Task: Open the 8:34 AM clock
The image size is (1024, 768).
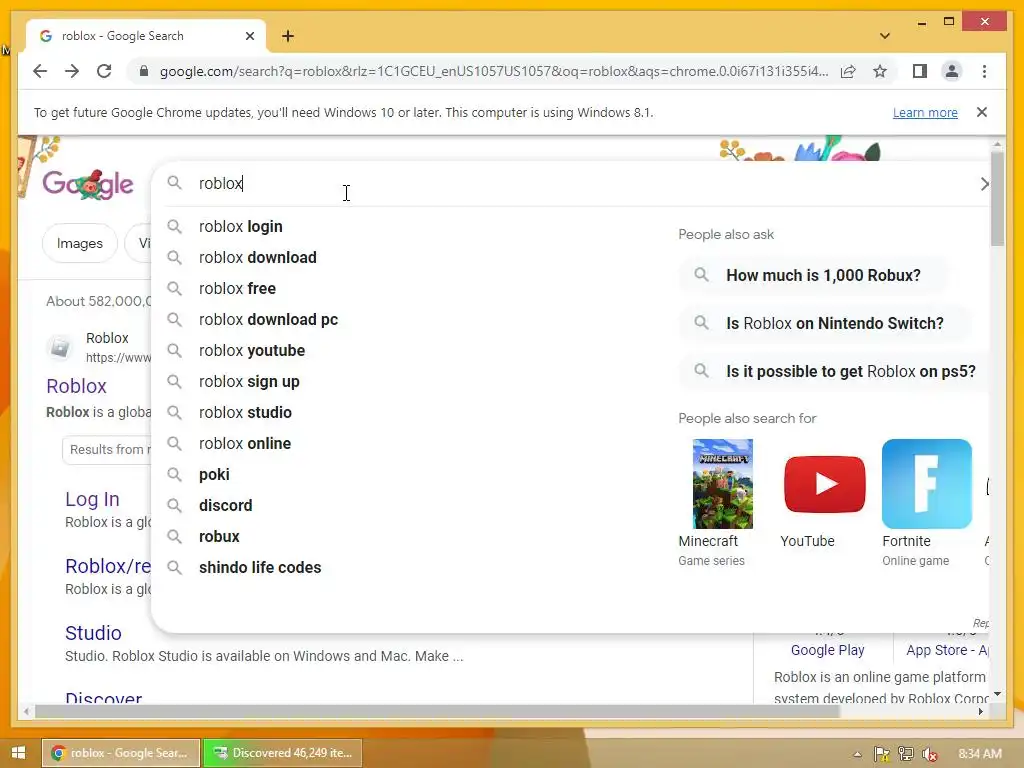Action: tap(980, 754)
